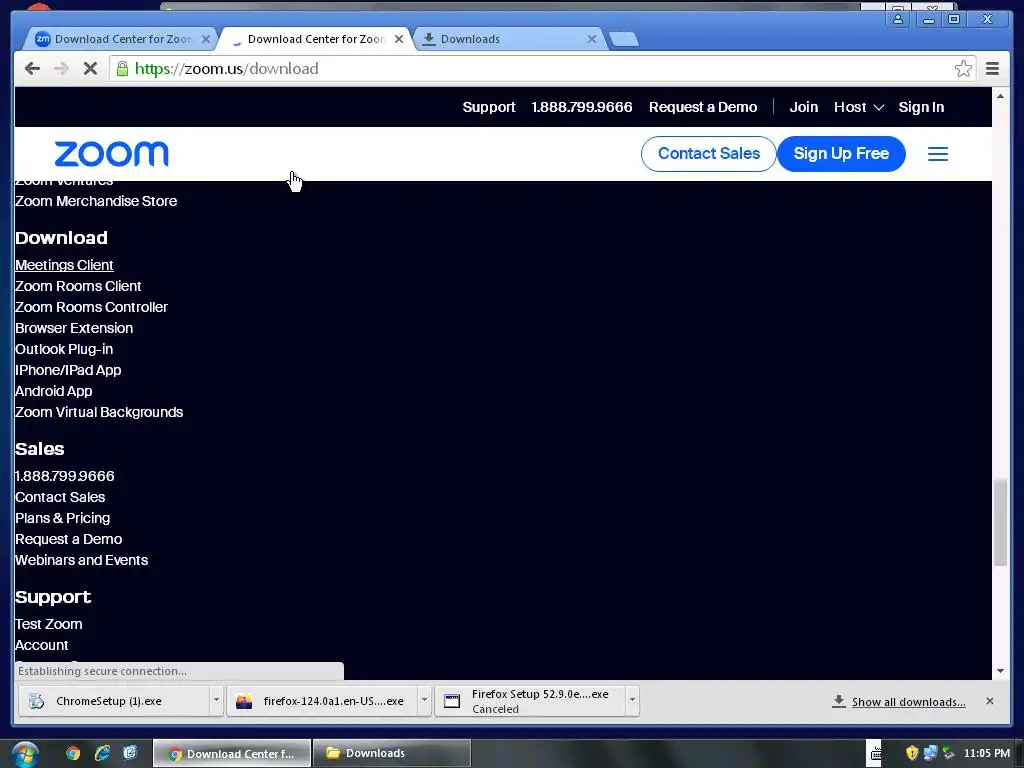
Task: Close the Downloads tab
Action: coord(592,39)
